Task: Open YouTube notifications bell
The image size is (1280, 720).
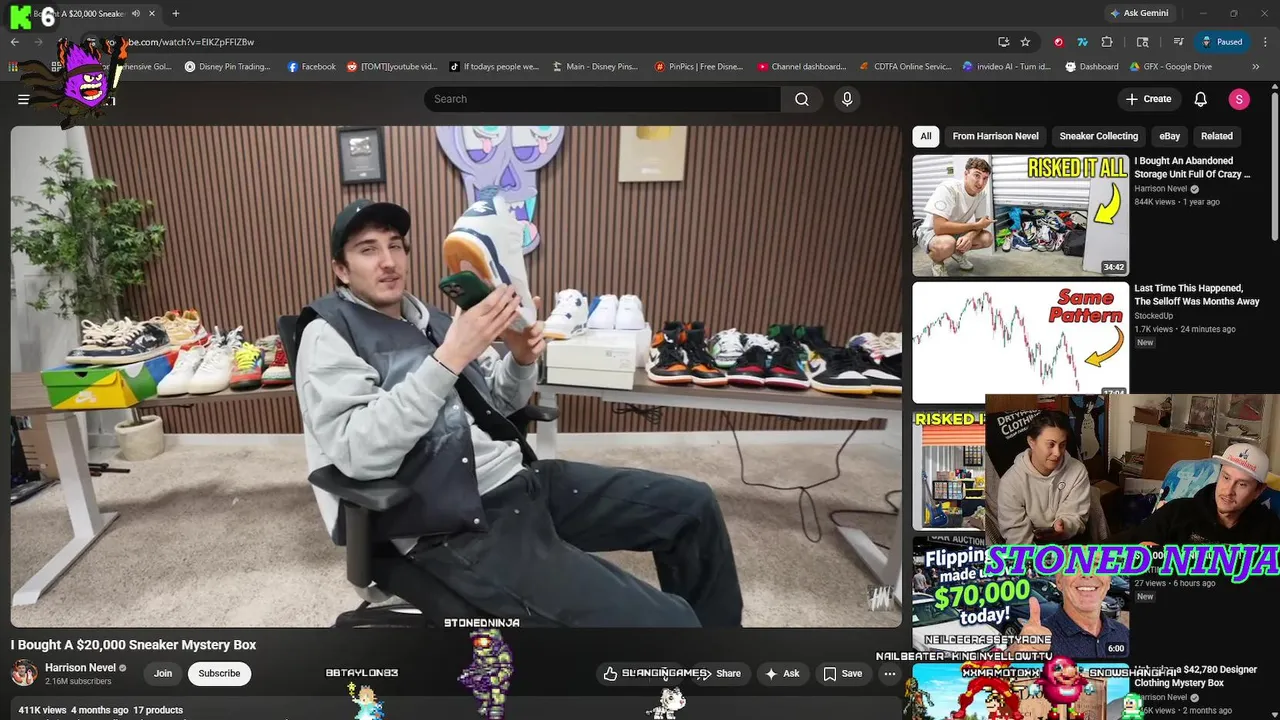Action: pyautogui.click(x=1201, y=99)
